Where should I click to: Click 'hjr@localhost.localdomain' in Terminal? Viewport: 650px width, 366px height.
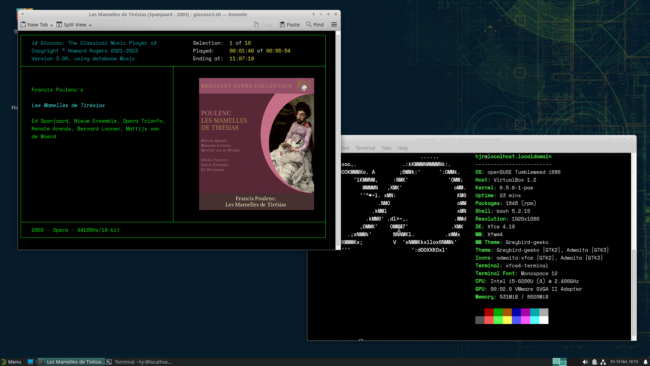pyautogui.click(x=513, y=157)
